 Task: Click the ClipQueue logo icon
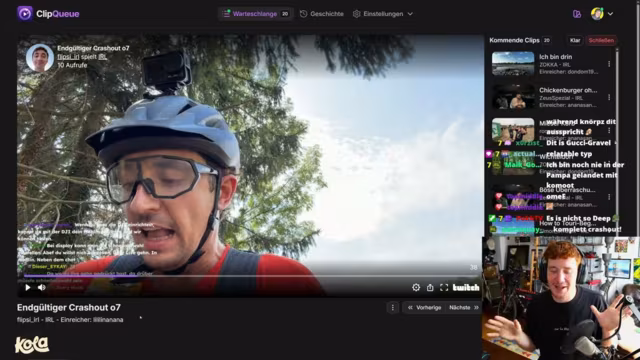(x=25, y=13)
